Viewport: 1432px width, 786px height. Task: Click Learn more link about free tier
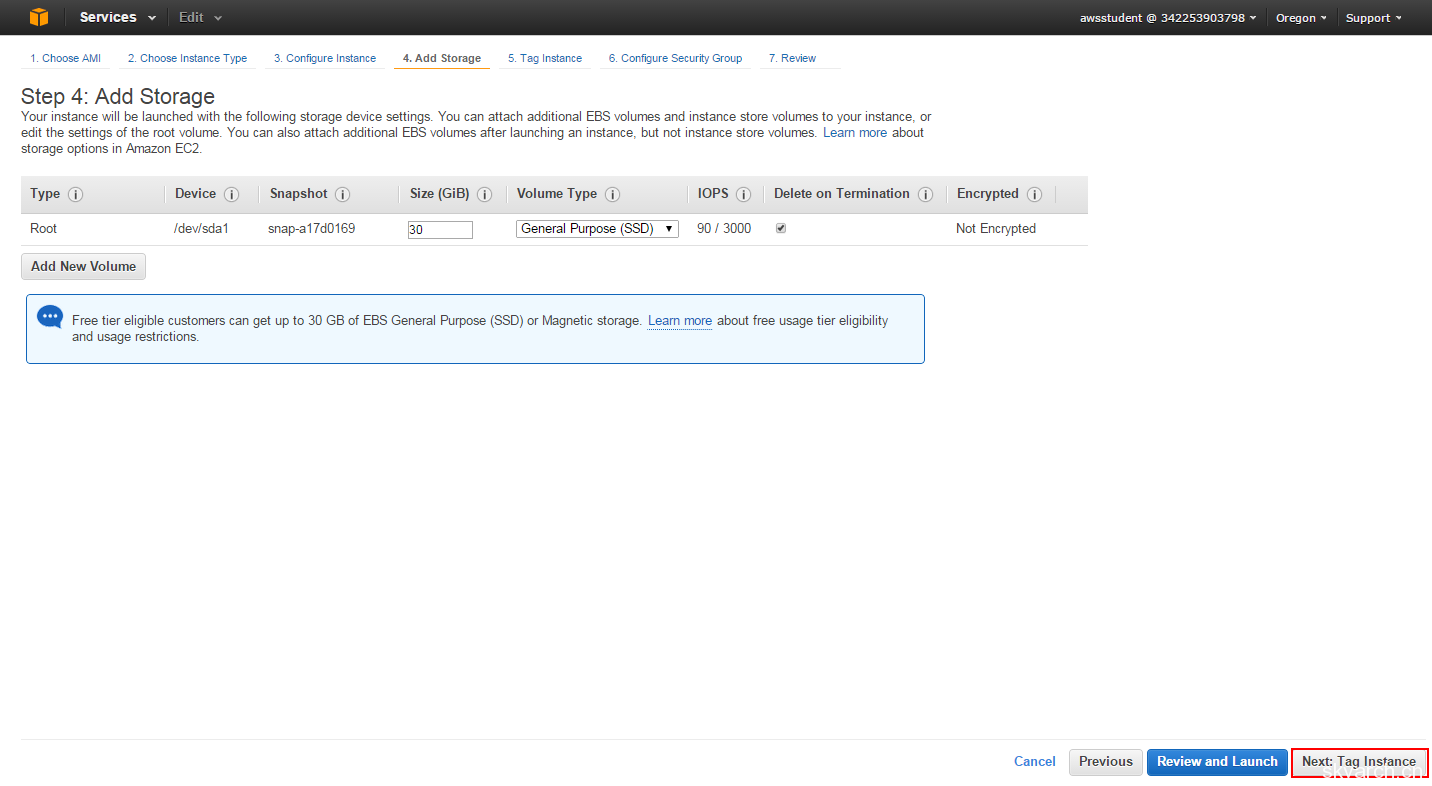click(680, 321)
